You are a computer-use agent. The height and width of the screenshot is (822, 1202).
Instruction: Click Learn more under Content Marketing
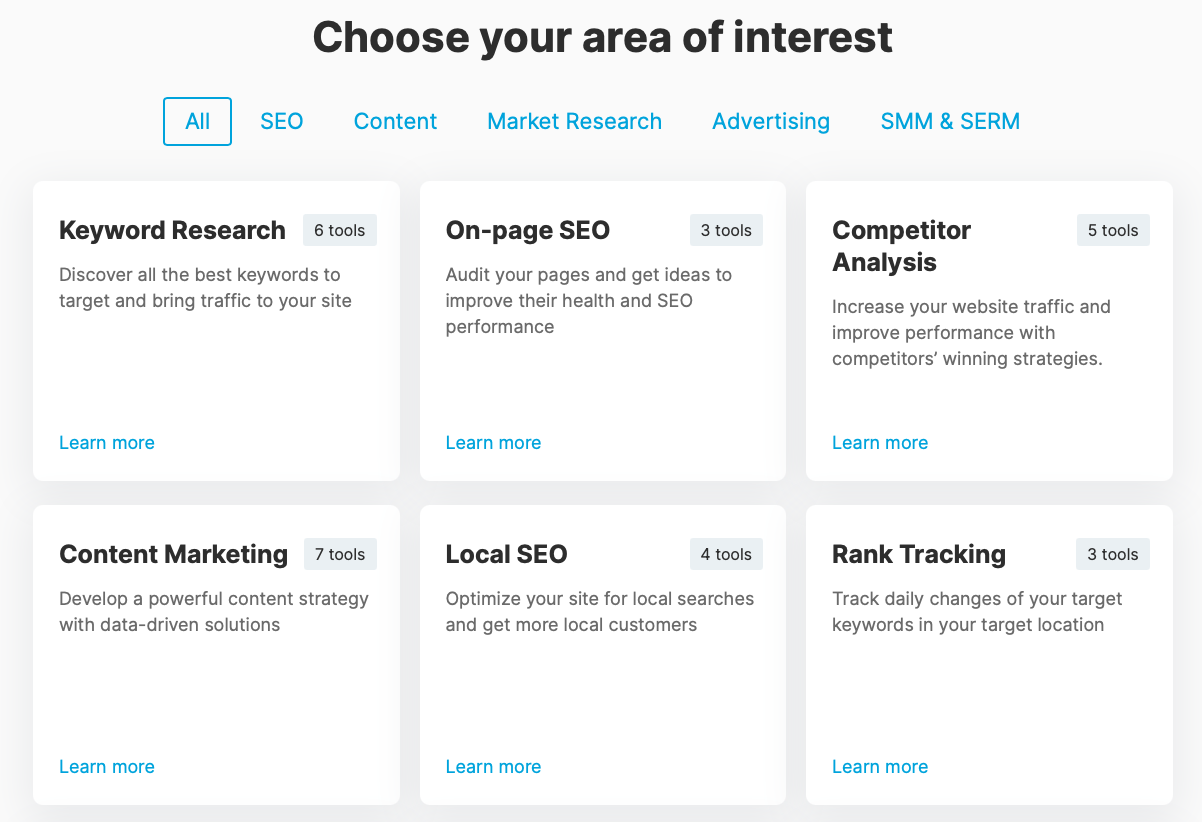click(x=107, y=767)
